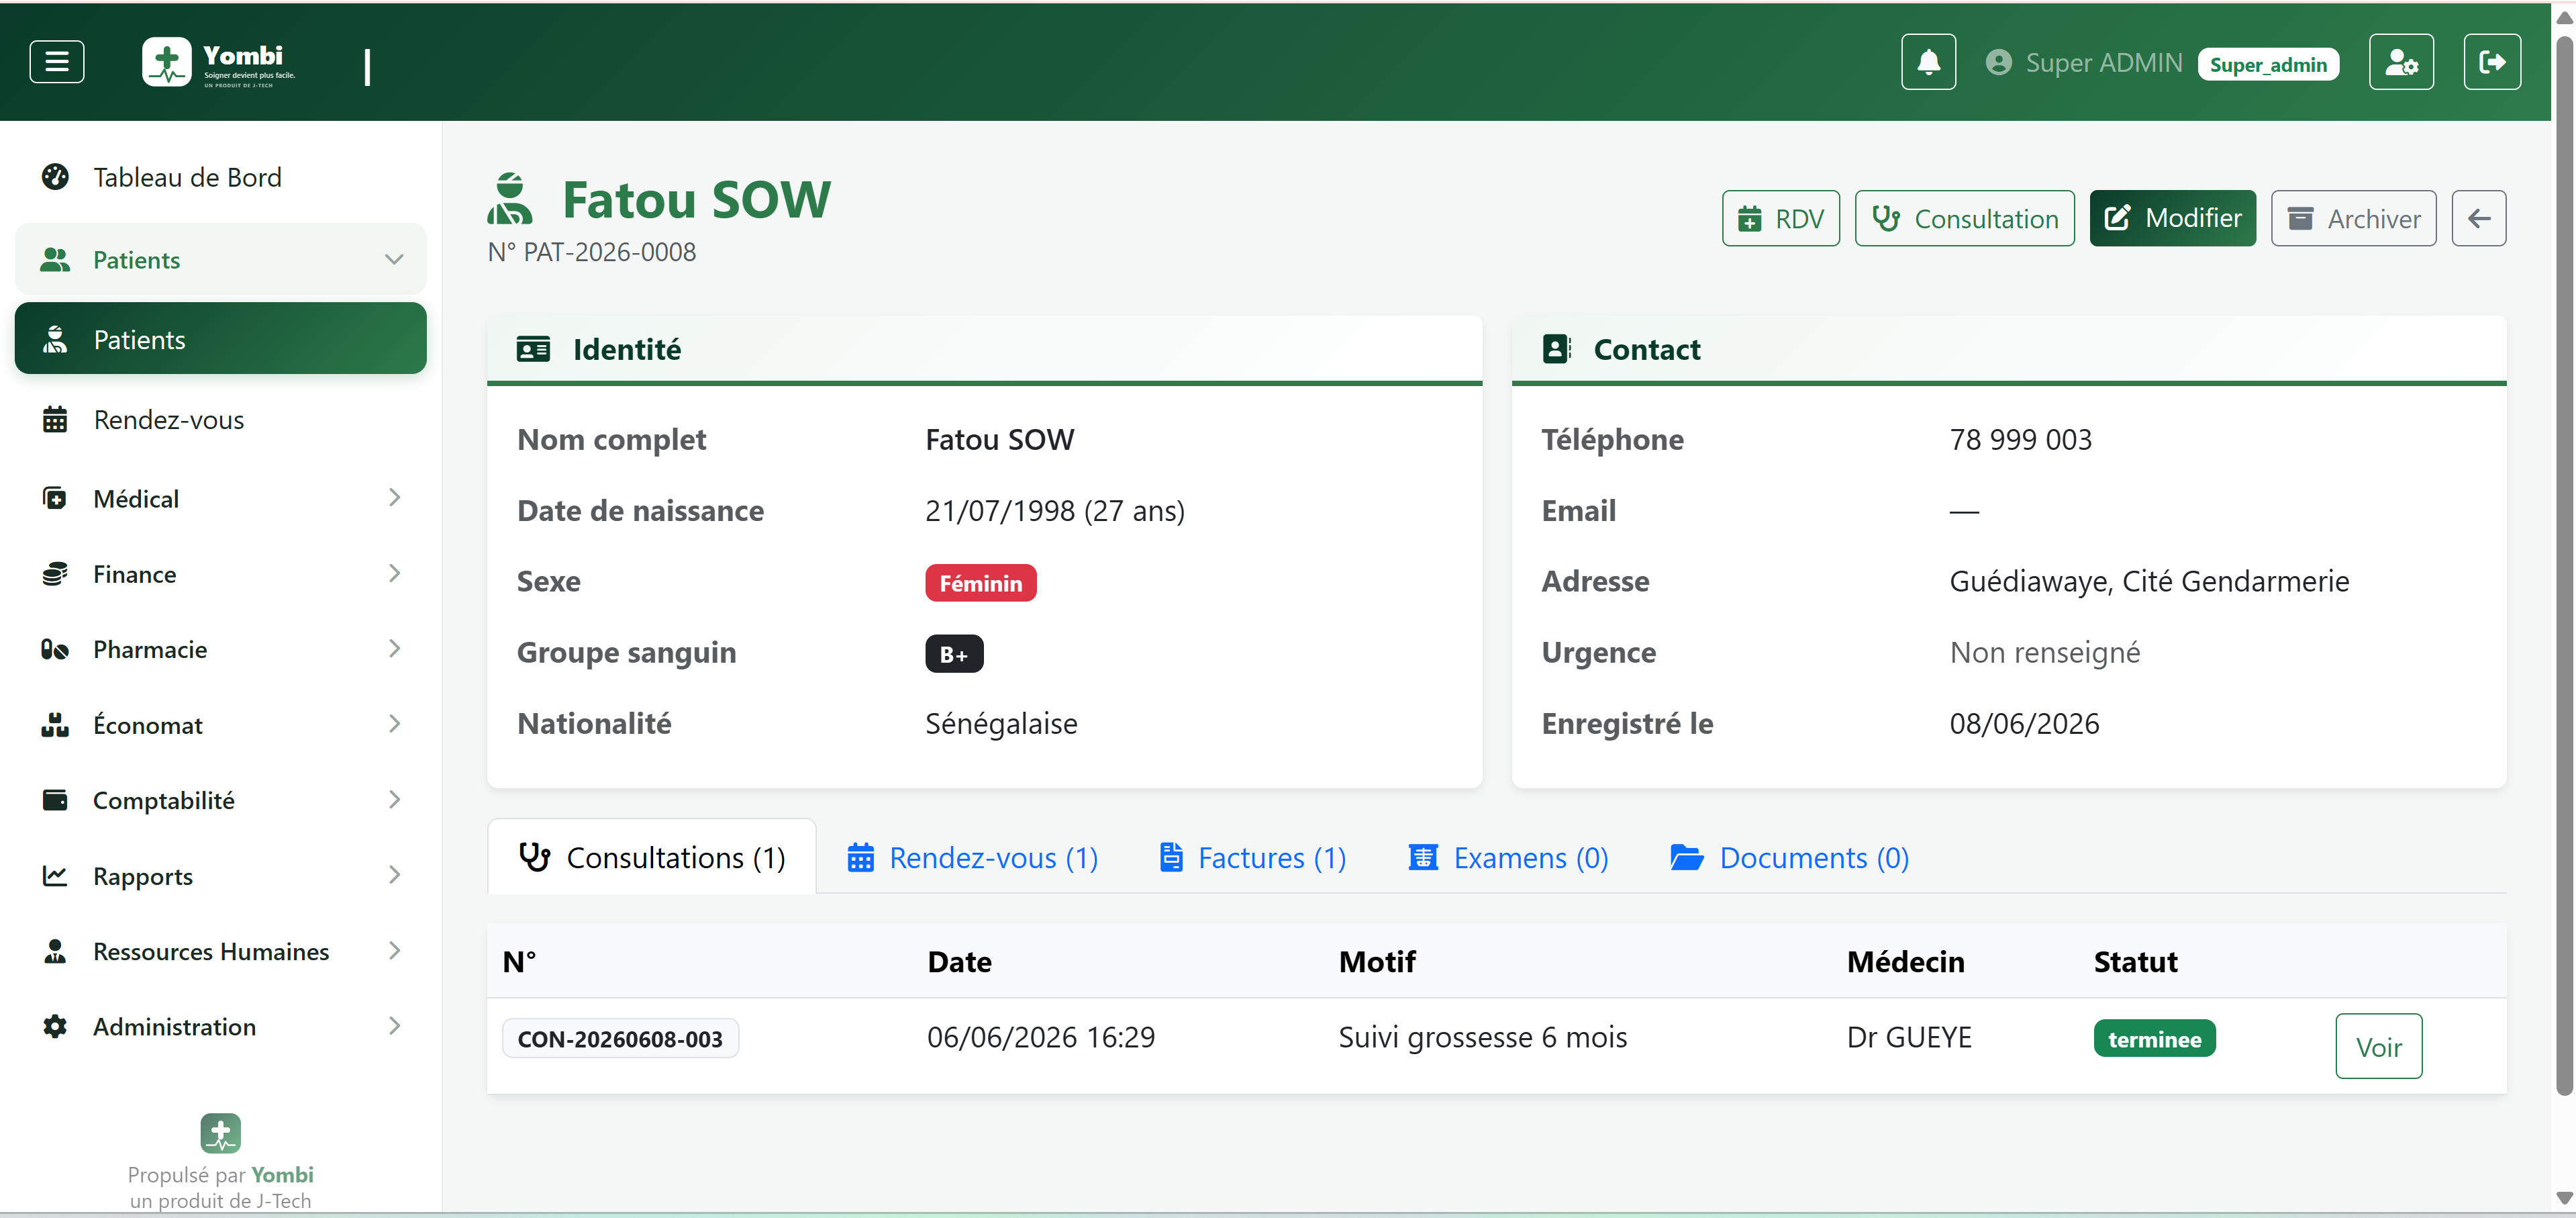Click the RDV button
The width and height of the screenshot is (2576, 1218).
pos(1780,218)
